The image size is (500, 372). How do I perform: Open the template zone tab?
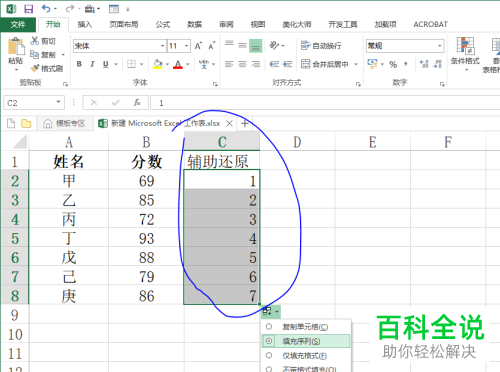[x=64, y=124]
